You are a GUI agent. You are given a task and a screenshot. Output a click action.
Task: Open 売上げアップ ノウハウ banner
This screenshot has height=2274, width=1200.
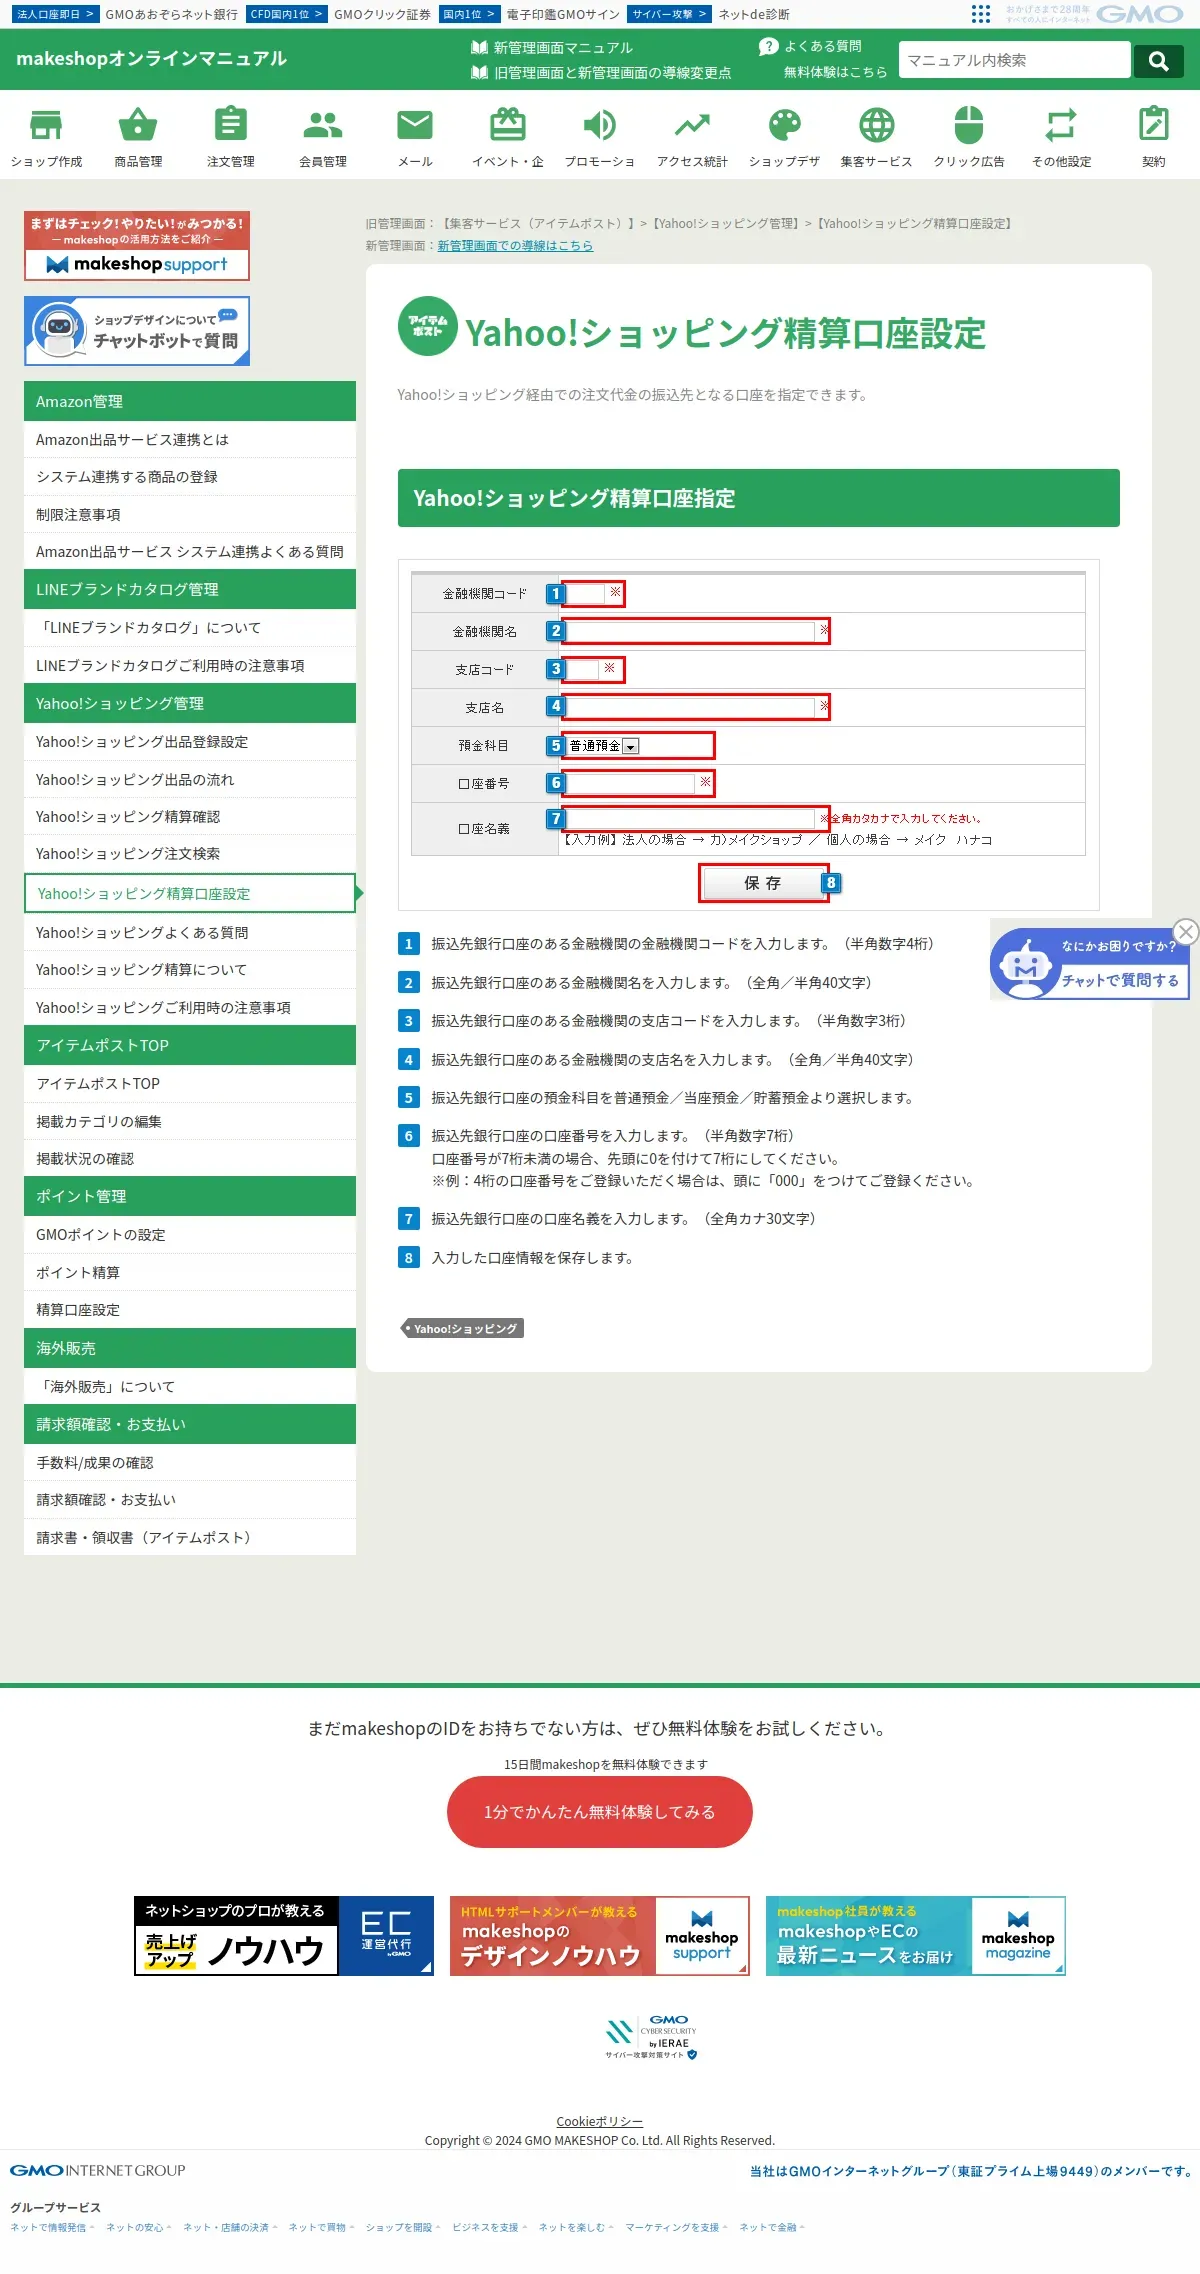284,1936
